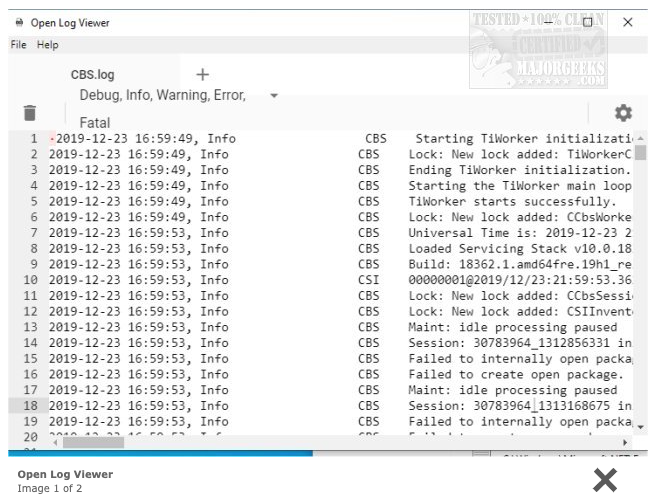Click the horizontal scrollbar right arrow
Screen dimensions: 656x504
[x=627, y=441]
